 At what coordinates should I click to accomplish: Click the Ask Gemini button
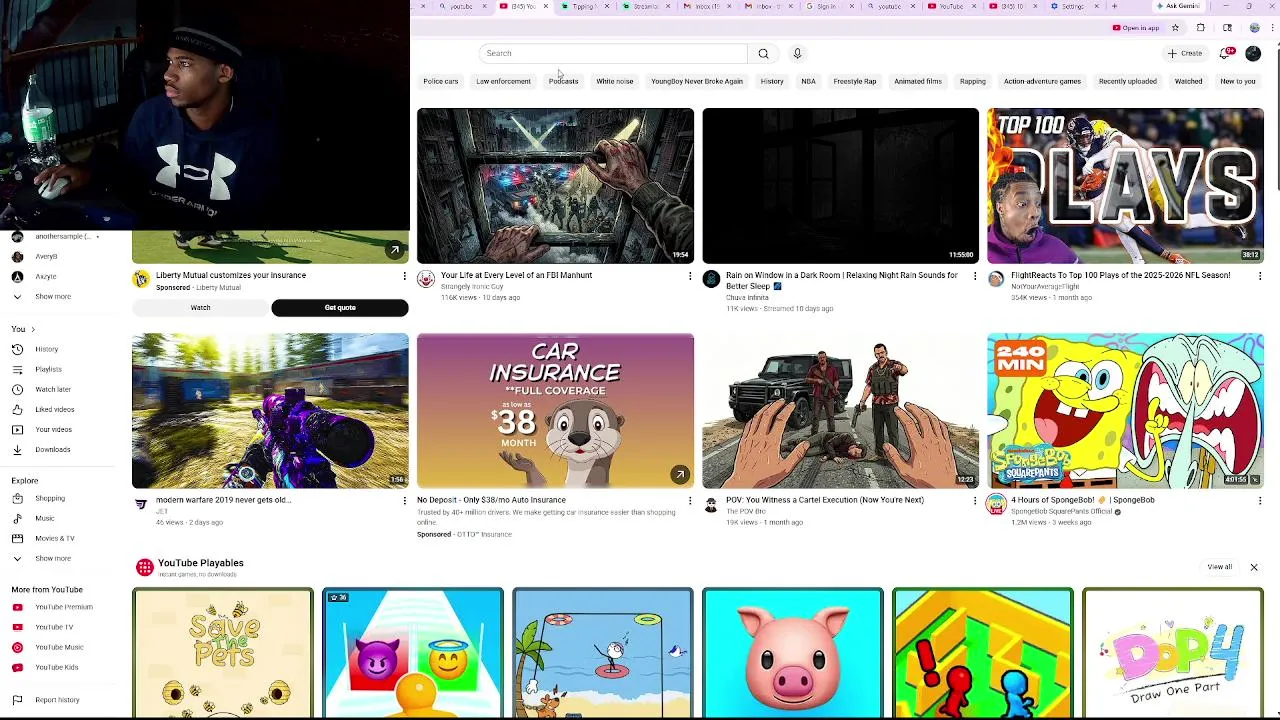pos(1179,6)
